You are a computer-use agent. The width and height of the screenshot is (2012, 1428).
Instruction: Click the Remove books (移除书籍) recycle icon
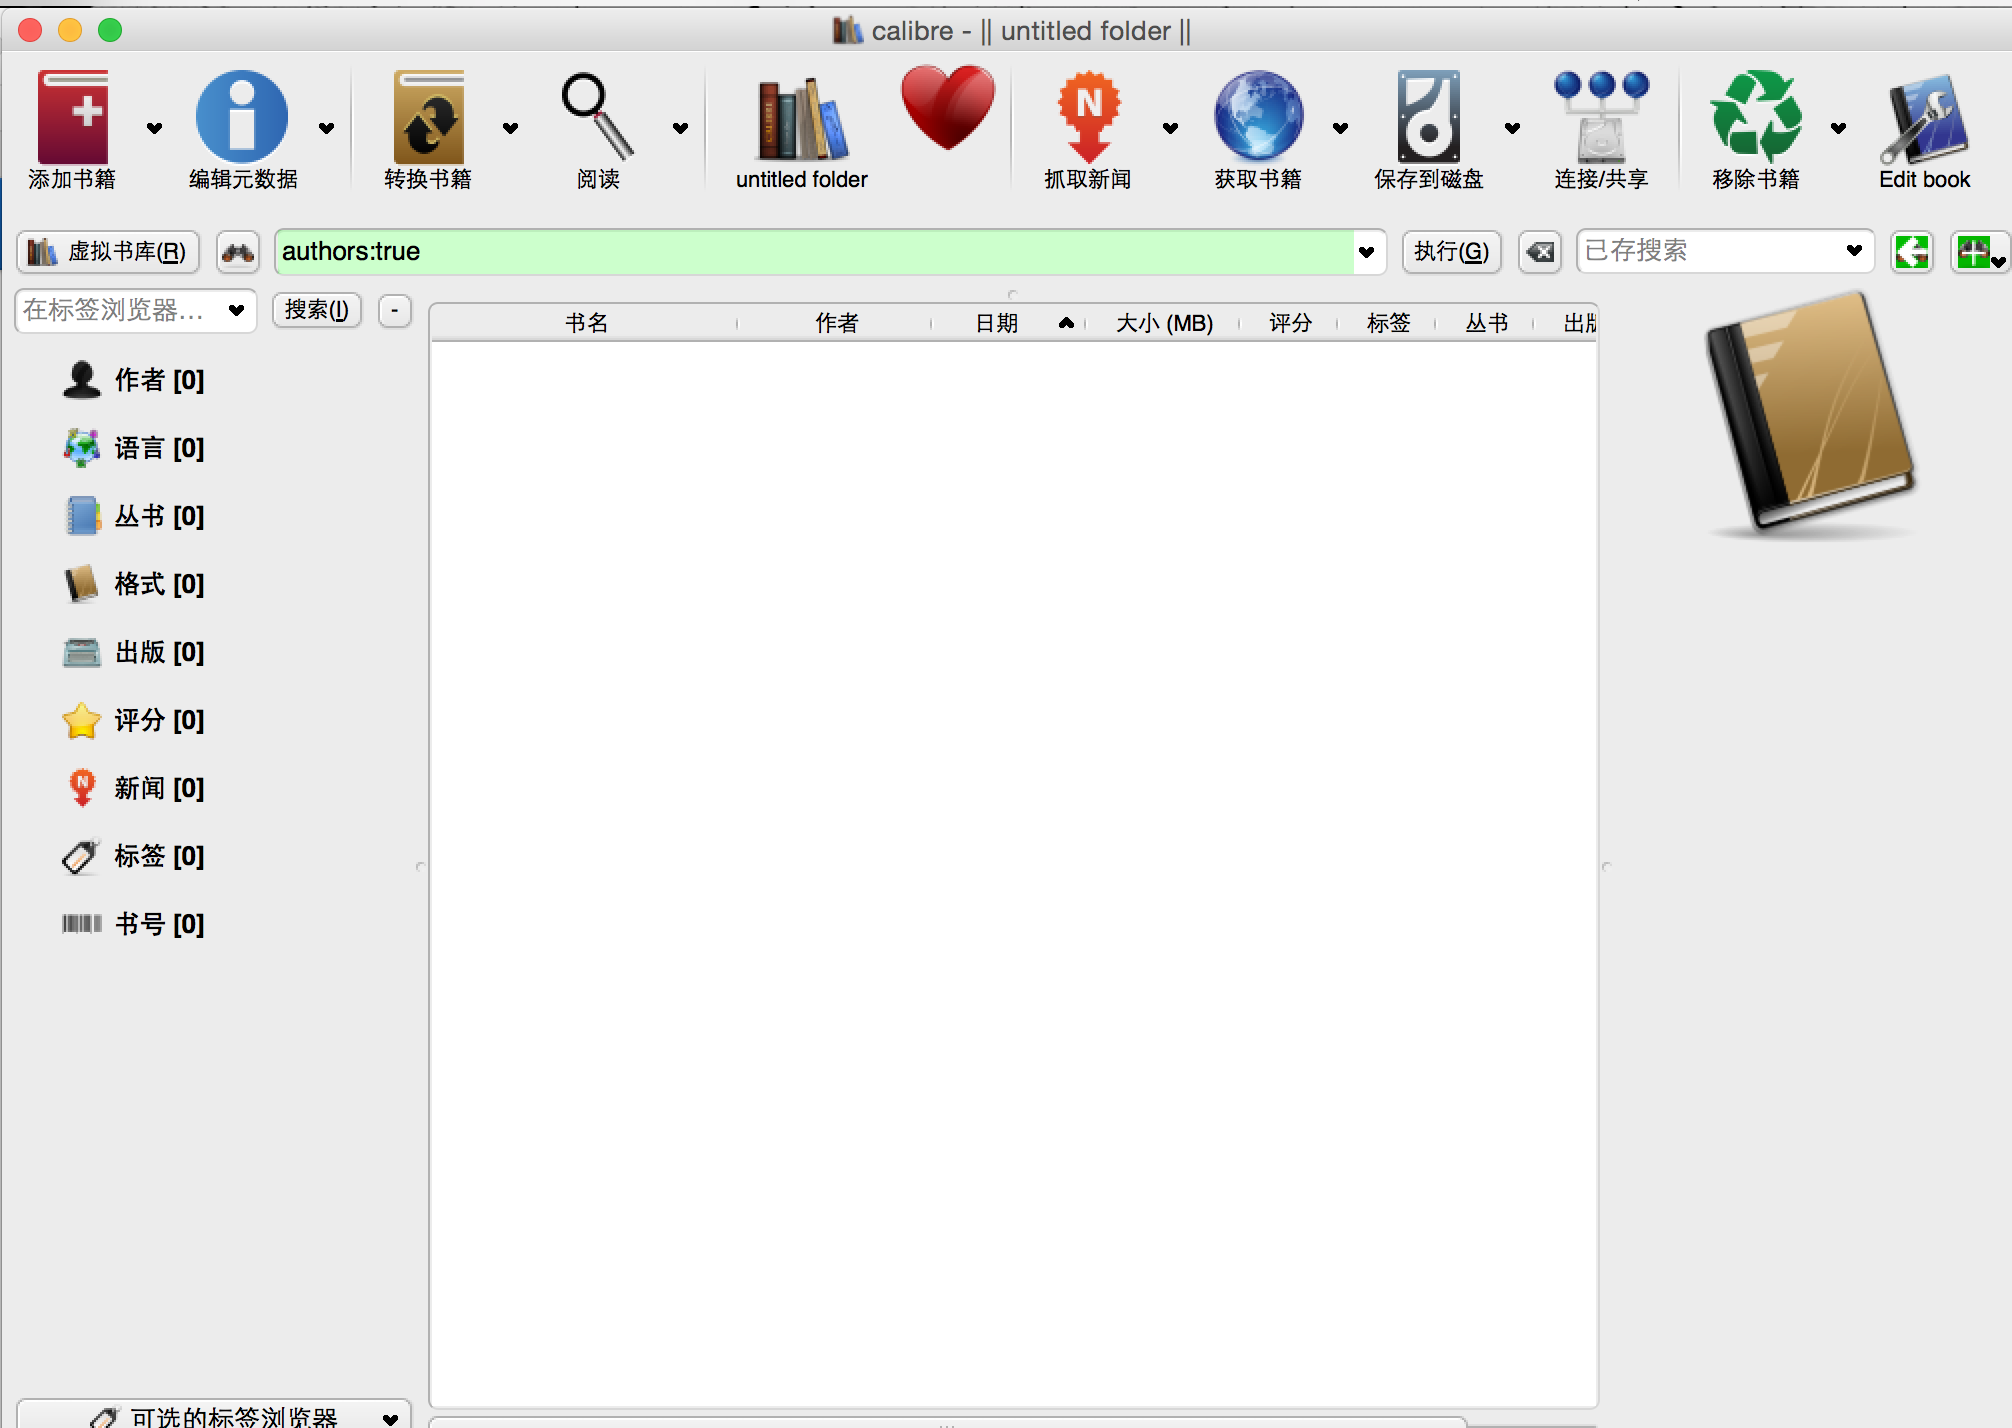[1756, 118]
